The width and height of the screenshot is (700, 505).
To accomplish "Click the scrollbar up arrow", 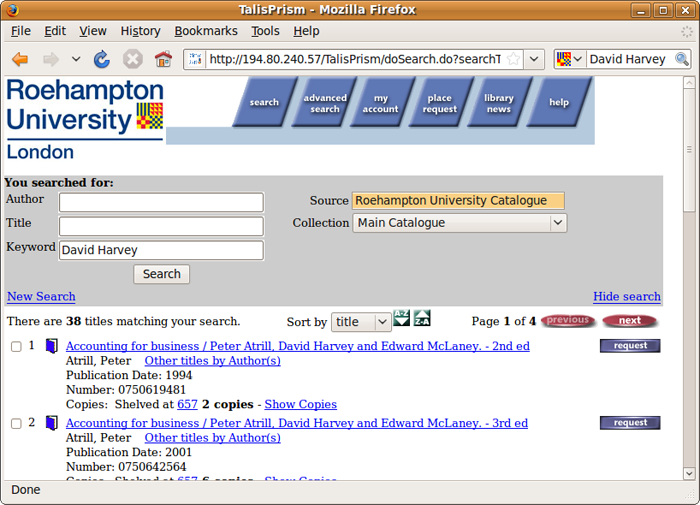I will [689, 83].
